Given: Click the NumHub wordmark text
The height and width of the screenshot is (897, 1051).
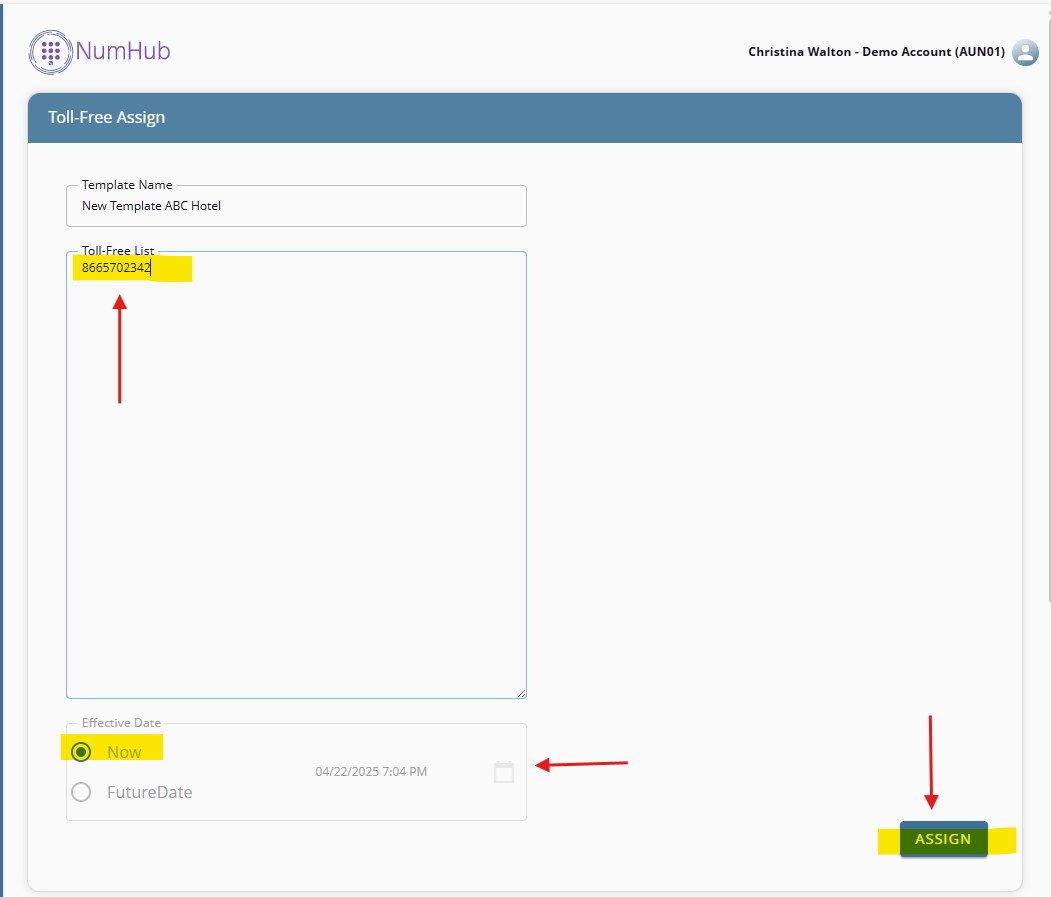Looking at the screenshot, I should (122, 51).
